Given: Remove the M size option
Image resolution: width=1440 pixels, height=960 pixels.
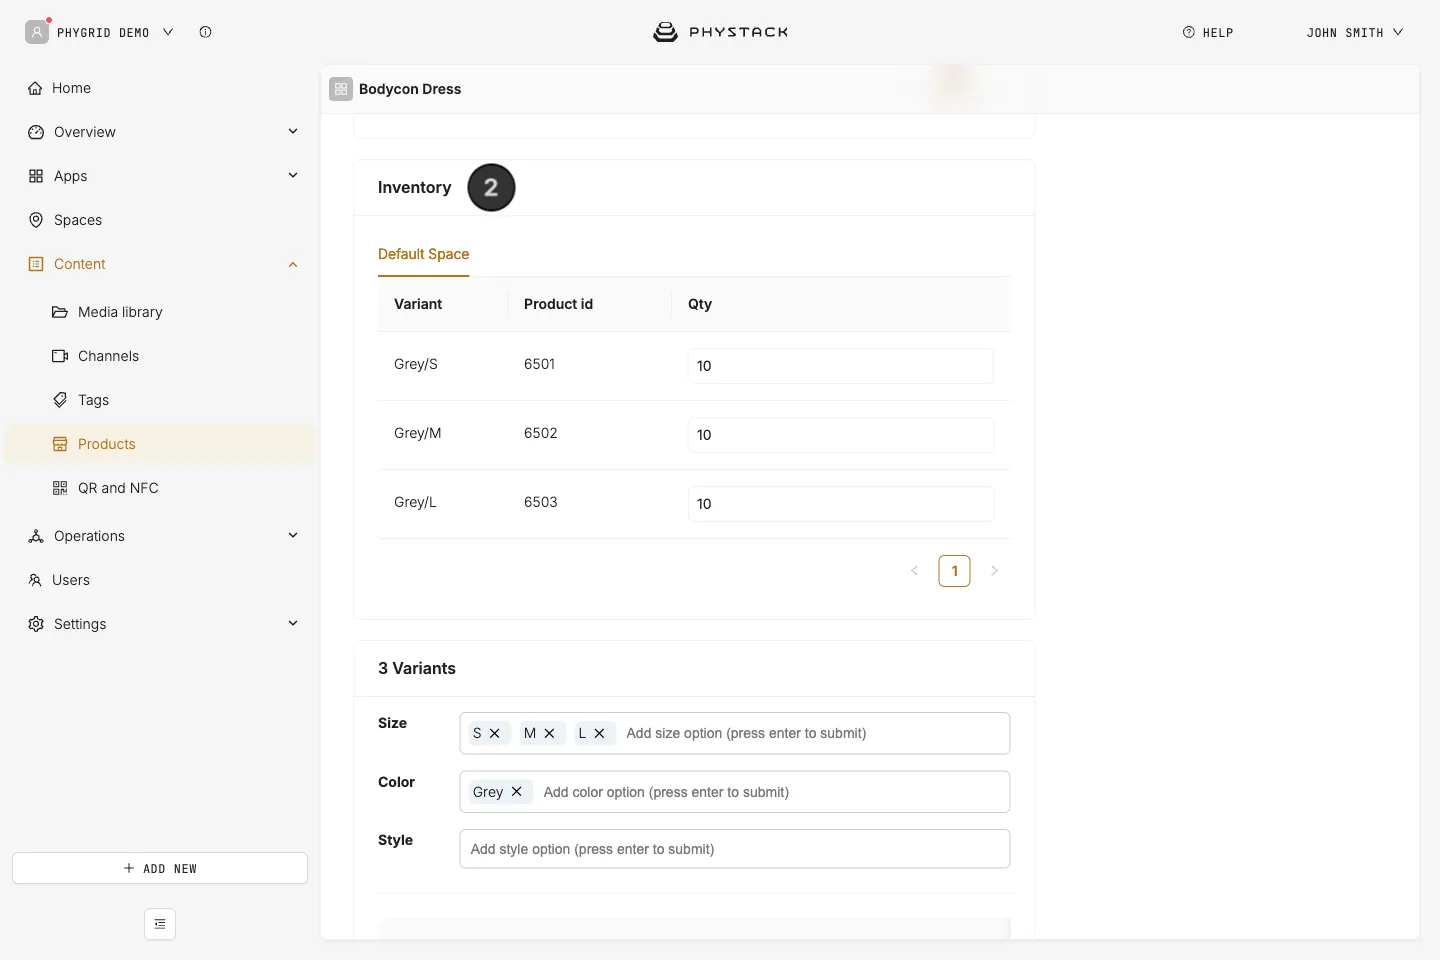Looking at the screenshot, I should pyautogui.click(x=549, y=733).
